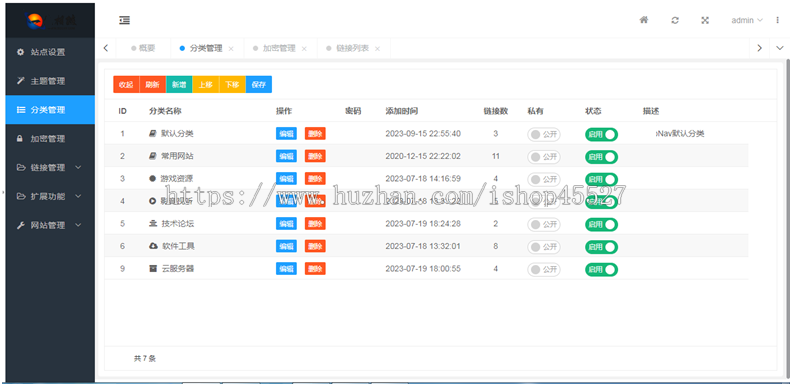Click the circle icon beside 游戏资源
Viewport: 792px width, 386px height.
[x=153, y=178]
